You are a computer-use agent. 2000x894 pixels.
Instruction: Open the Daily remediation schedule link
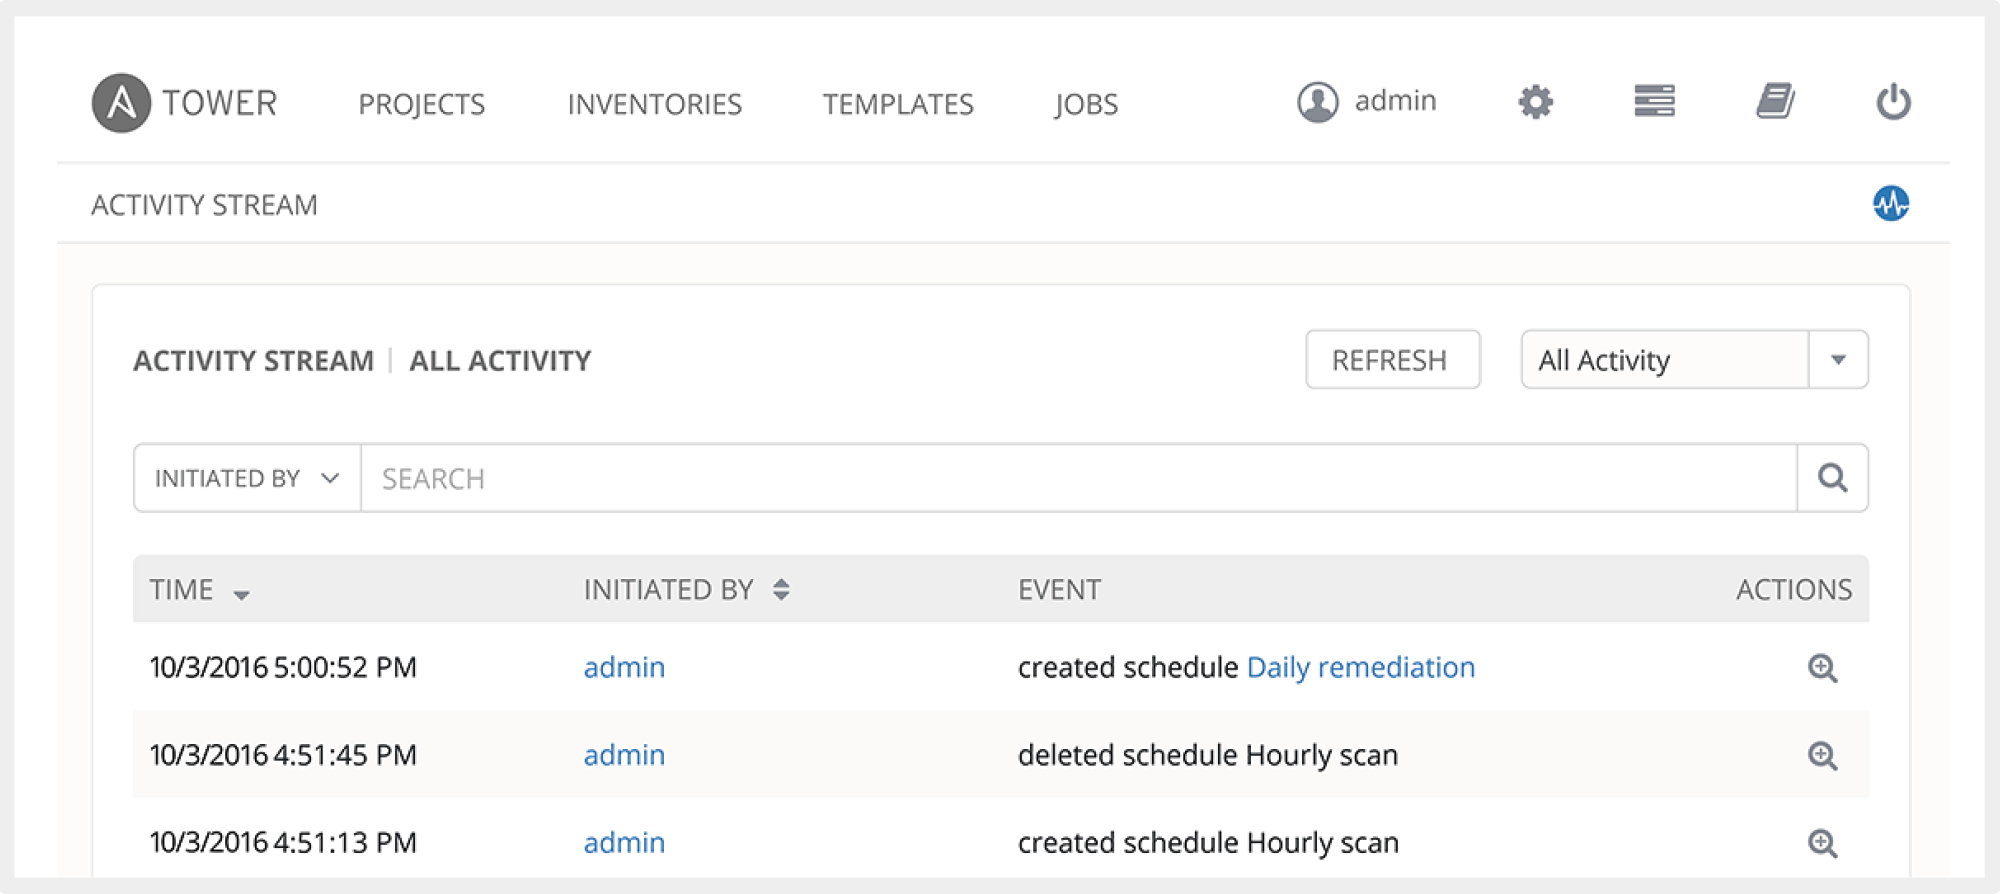click(x=1360, y=668)
